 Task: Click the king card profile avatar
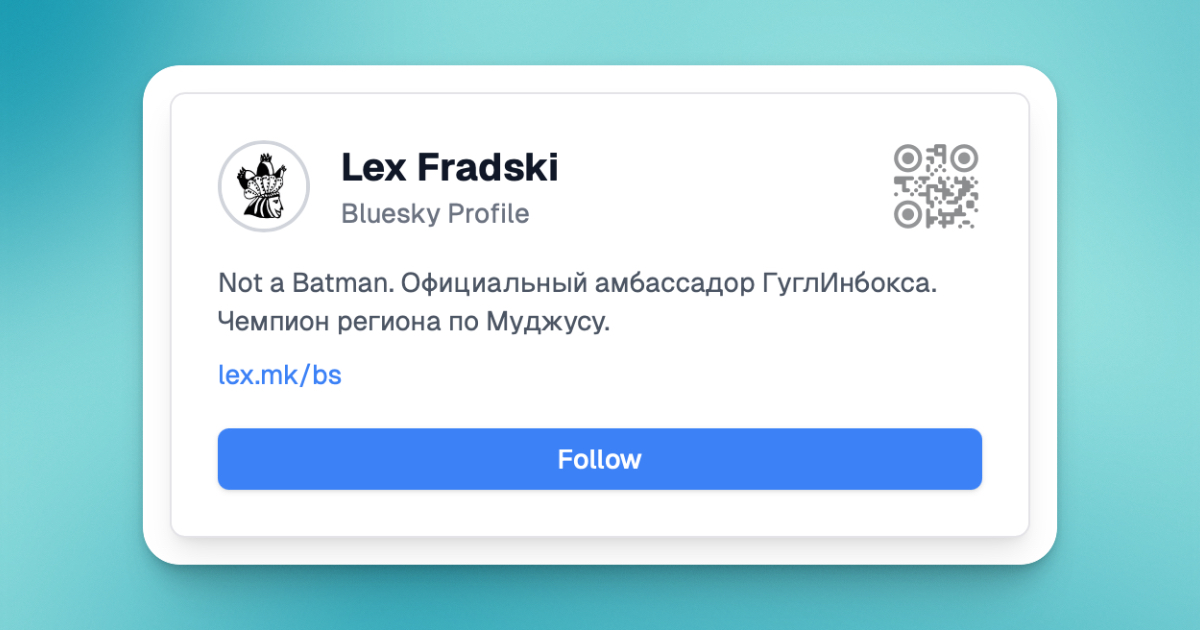(x=264, y=186)
